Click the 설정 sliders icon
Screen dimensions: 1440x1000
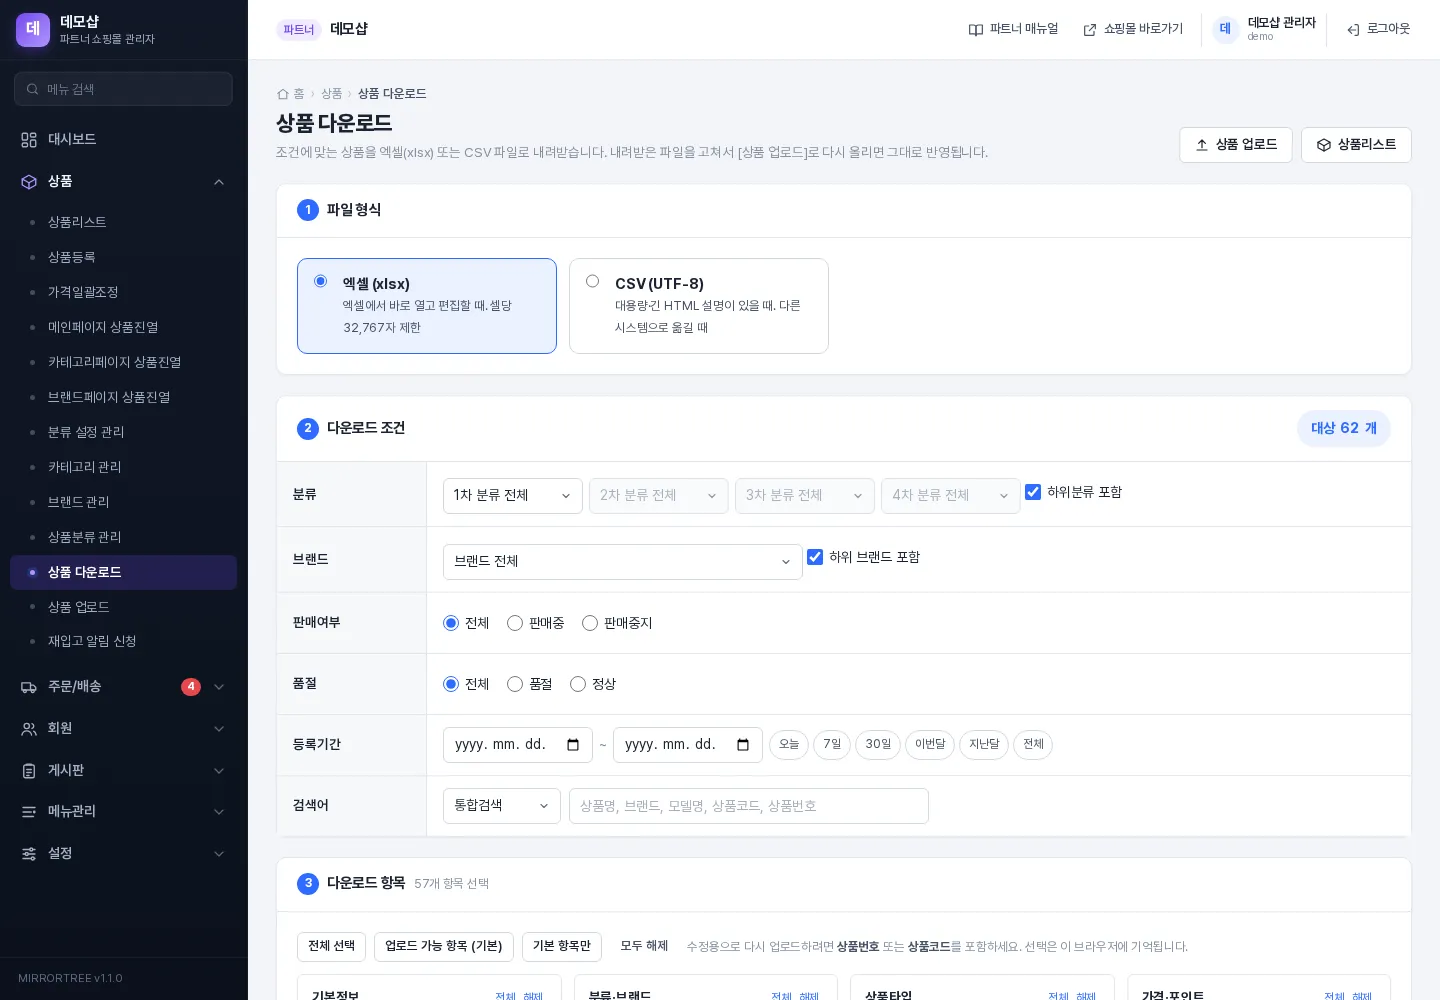[29, 854]
